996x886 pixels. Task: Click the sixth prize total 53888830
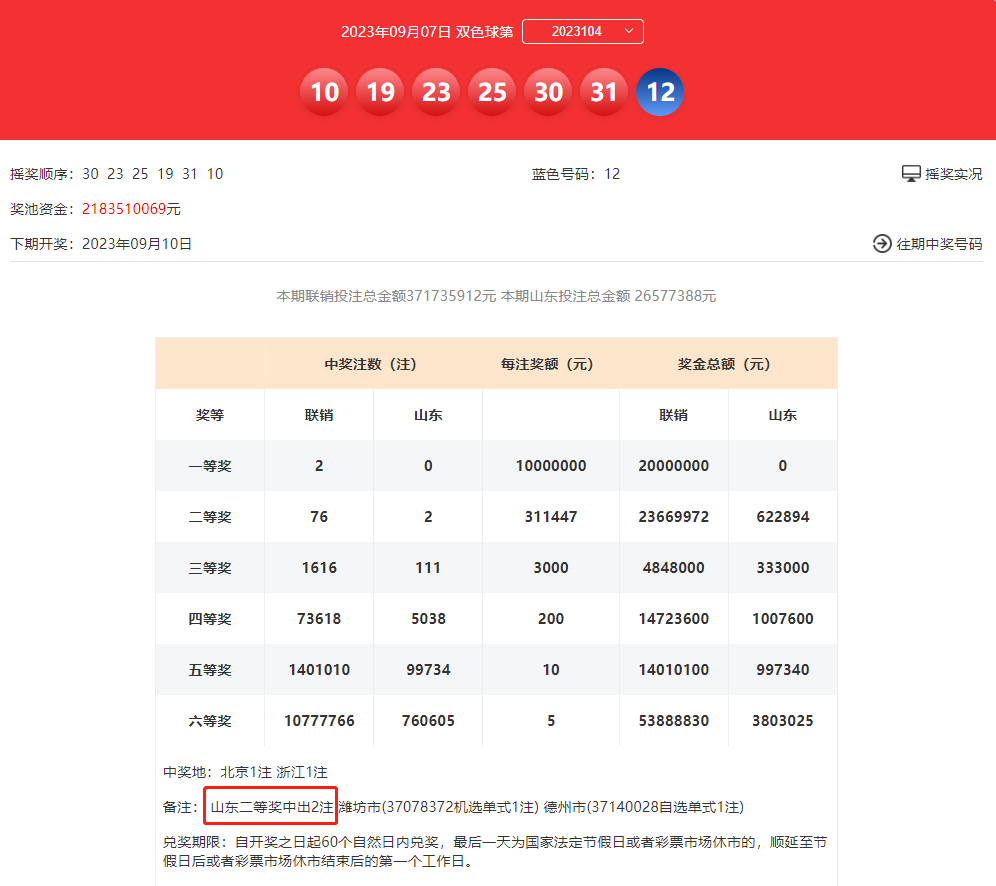(673, 721)
